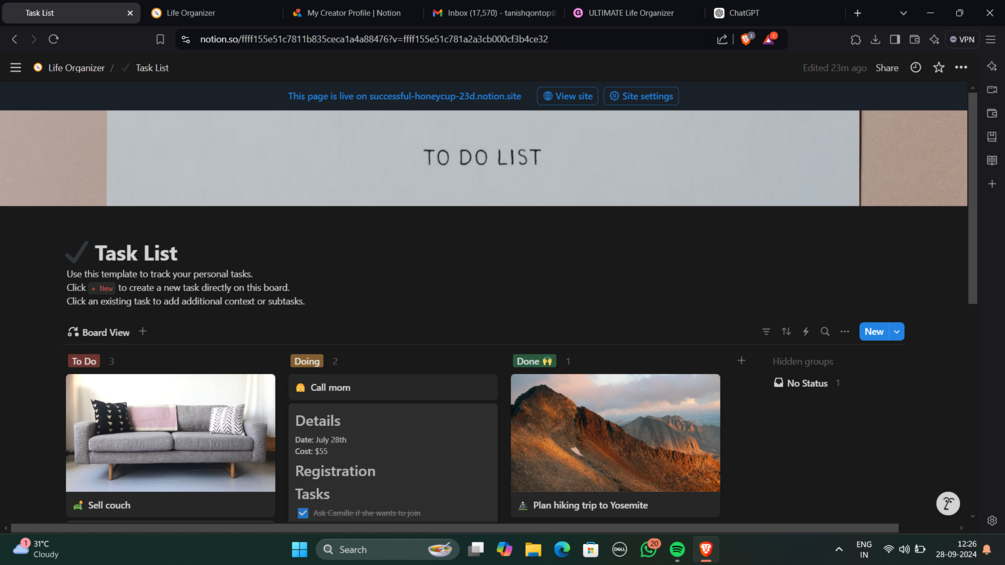
Task: Open the board search magnifier icon
Action: [825, 332]
